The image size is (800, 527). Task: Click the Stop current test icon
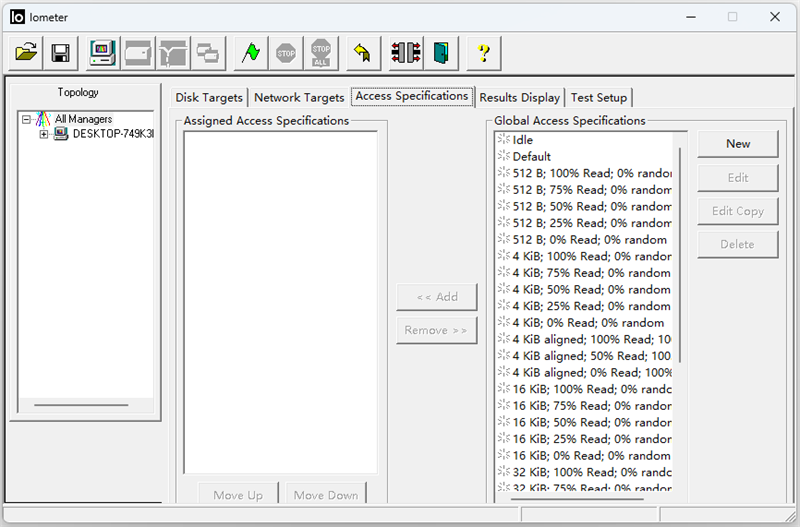coord(286,53)
